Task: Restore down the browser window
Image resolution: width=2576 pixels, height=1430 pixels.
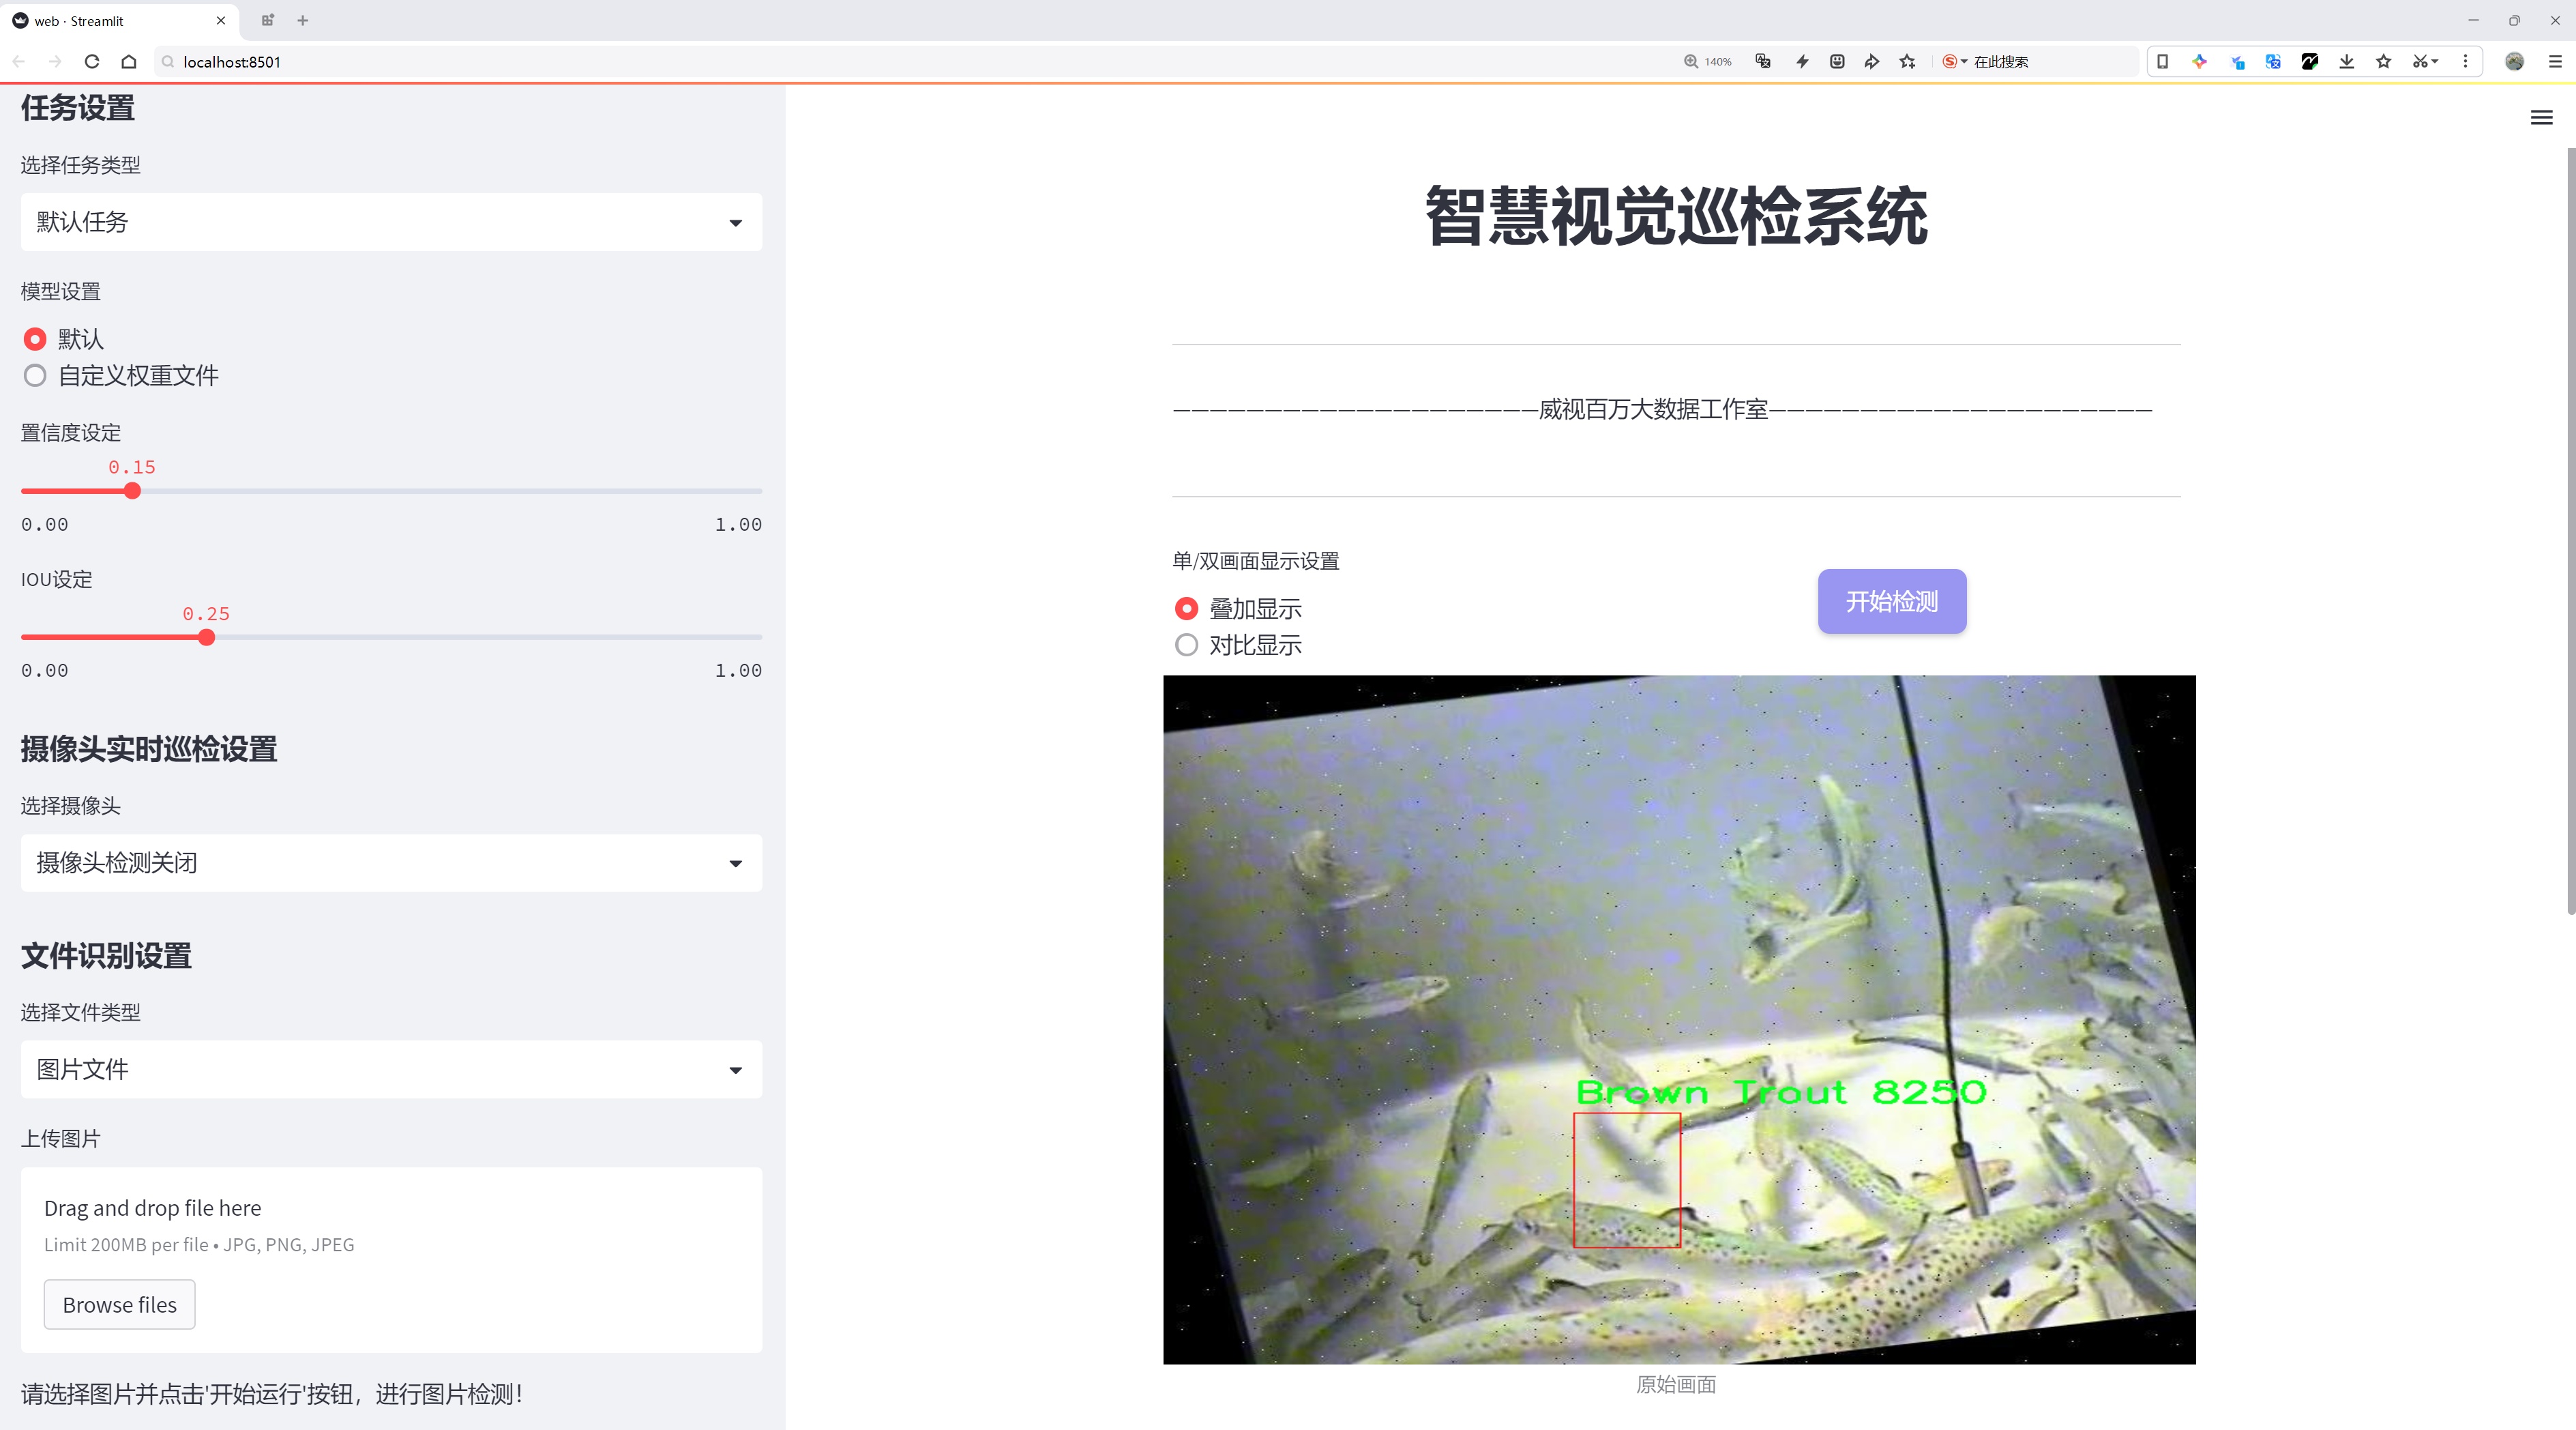Action: (2514, 20)
